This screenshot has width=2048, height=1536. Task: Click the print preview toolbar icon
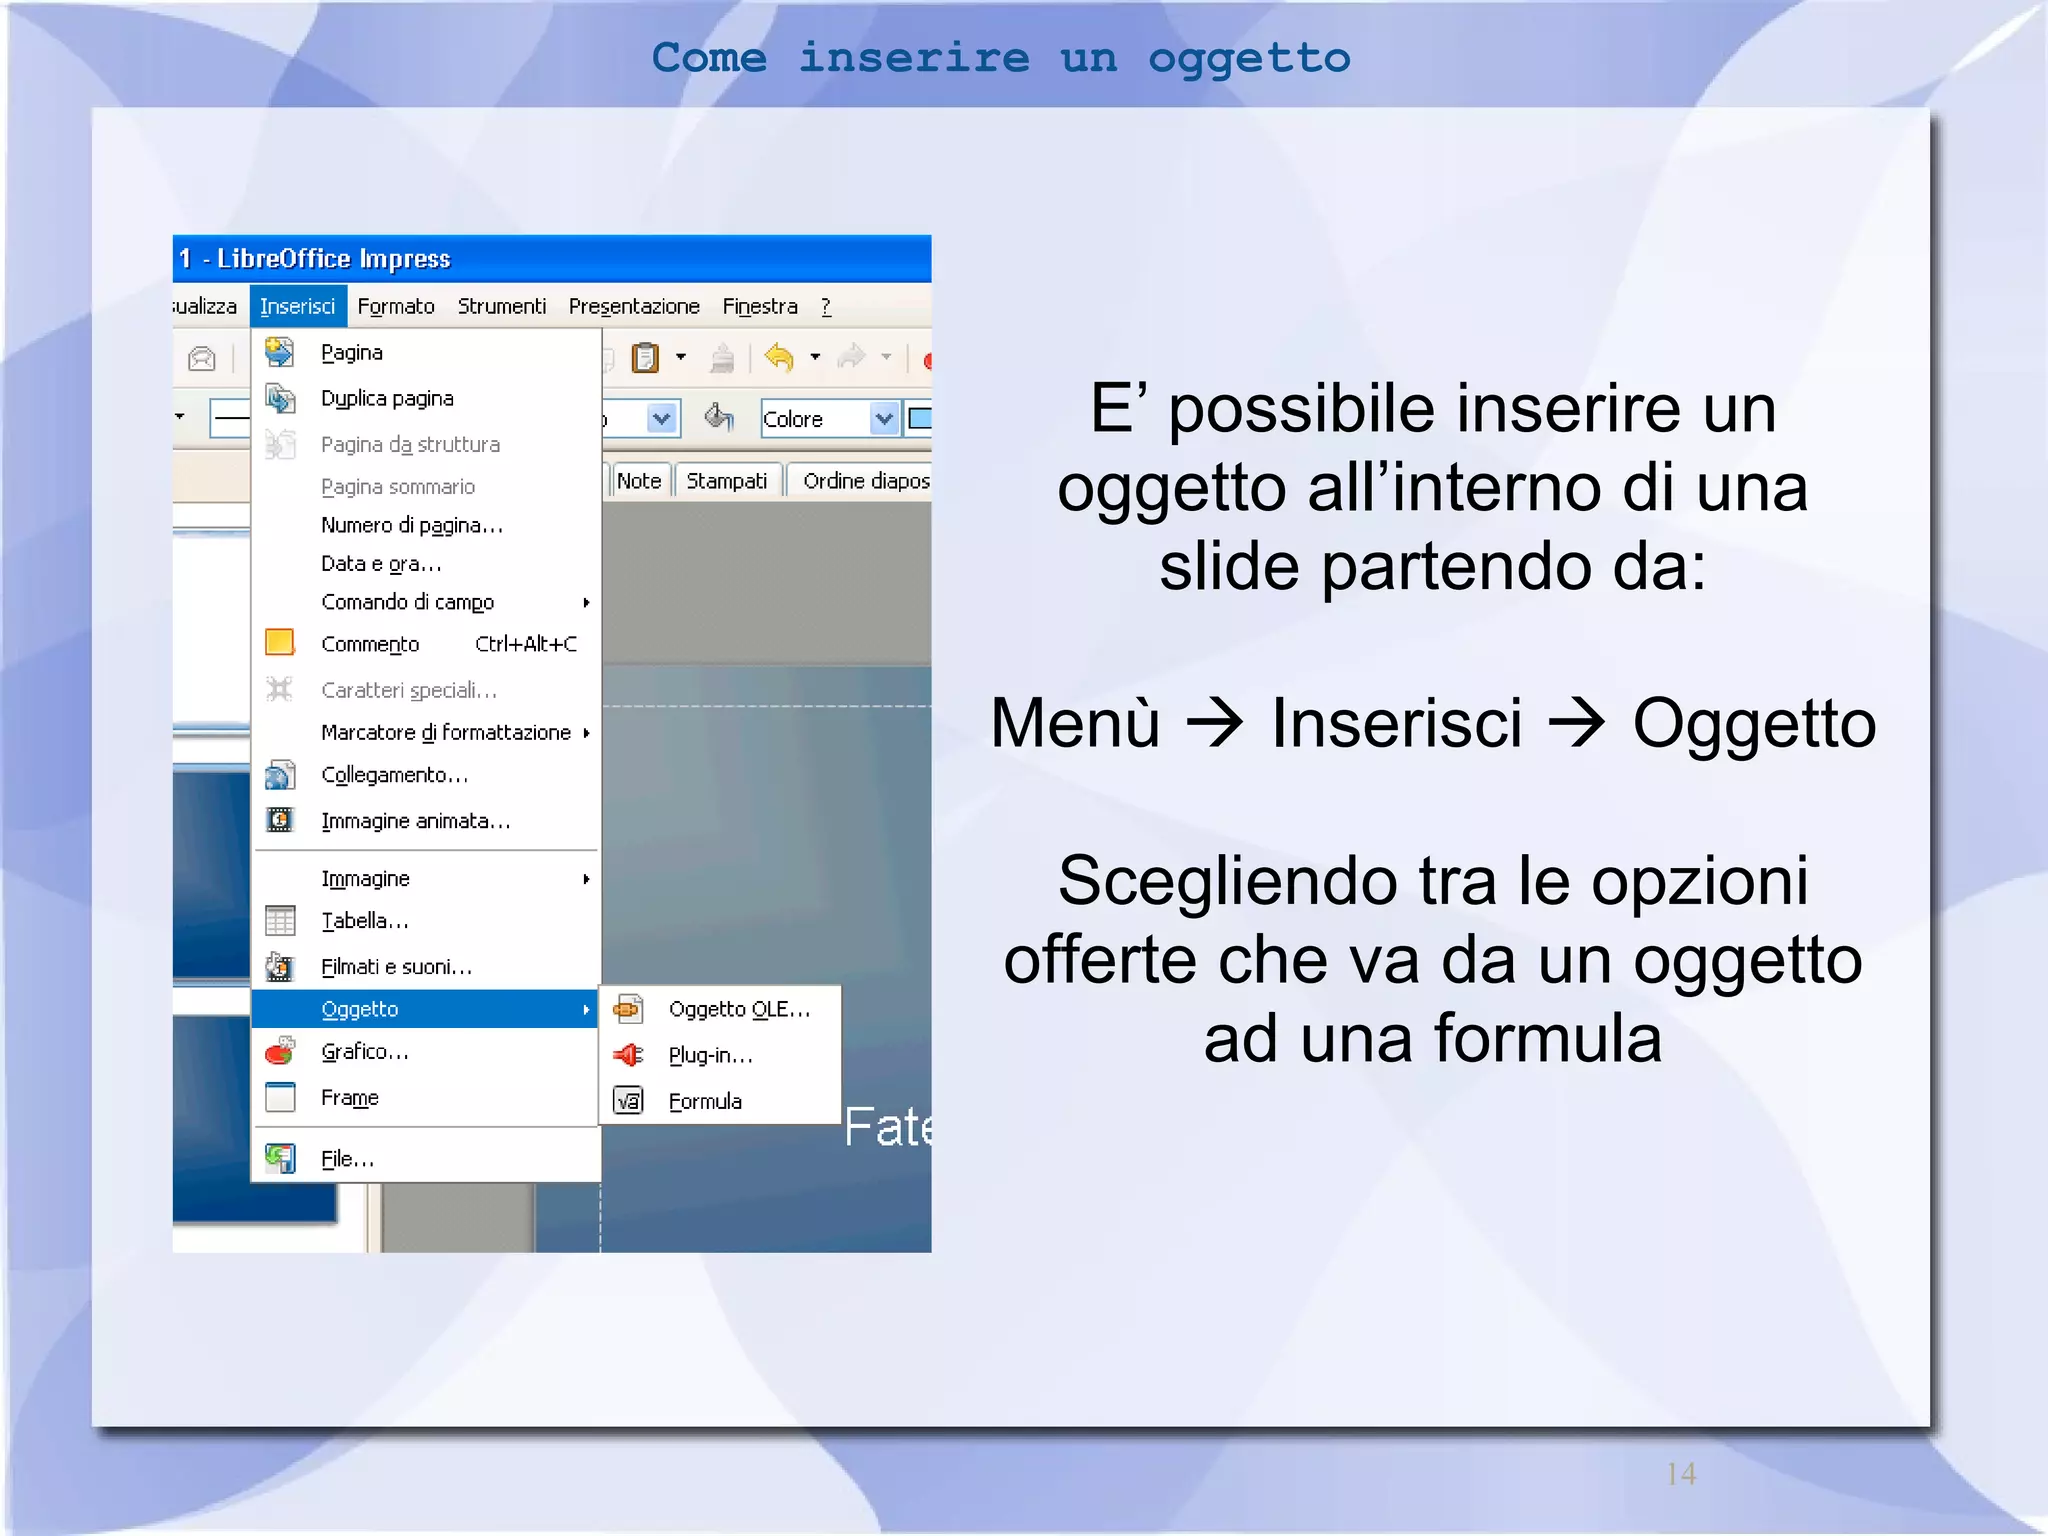(202, 358)
